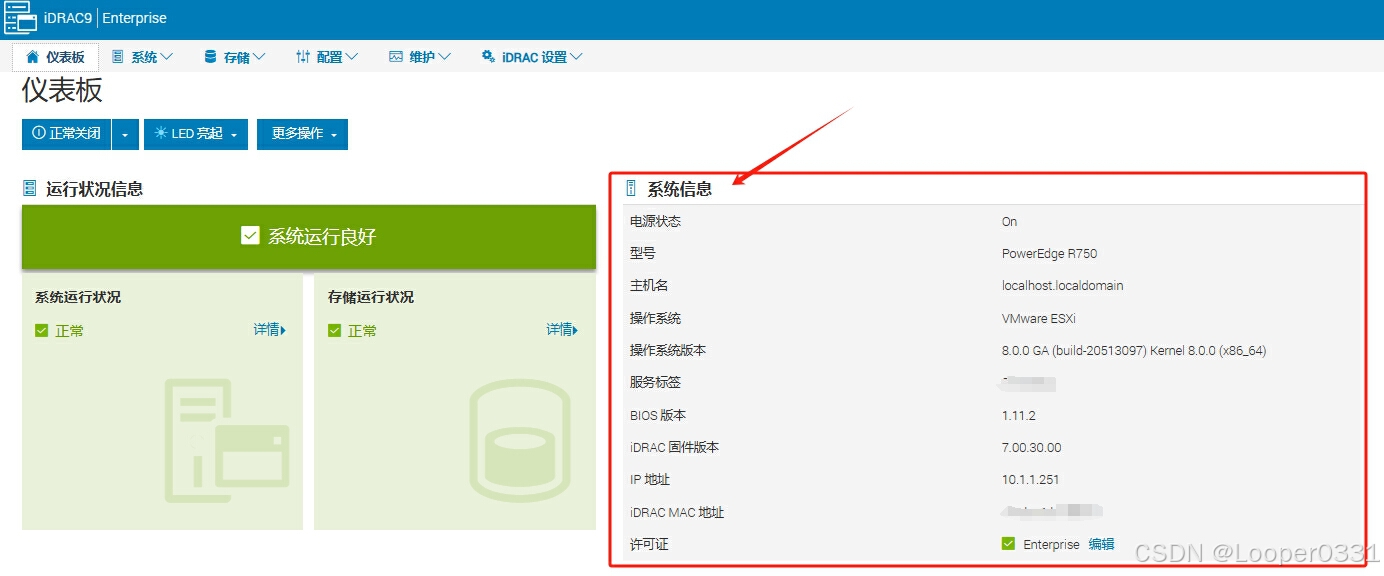The width and height of the screenshot is (1384, 576).
Task: Click the 维护 menu monitor icon
Action: pos(396,57)
